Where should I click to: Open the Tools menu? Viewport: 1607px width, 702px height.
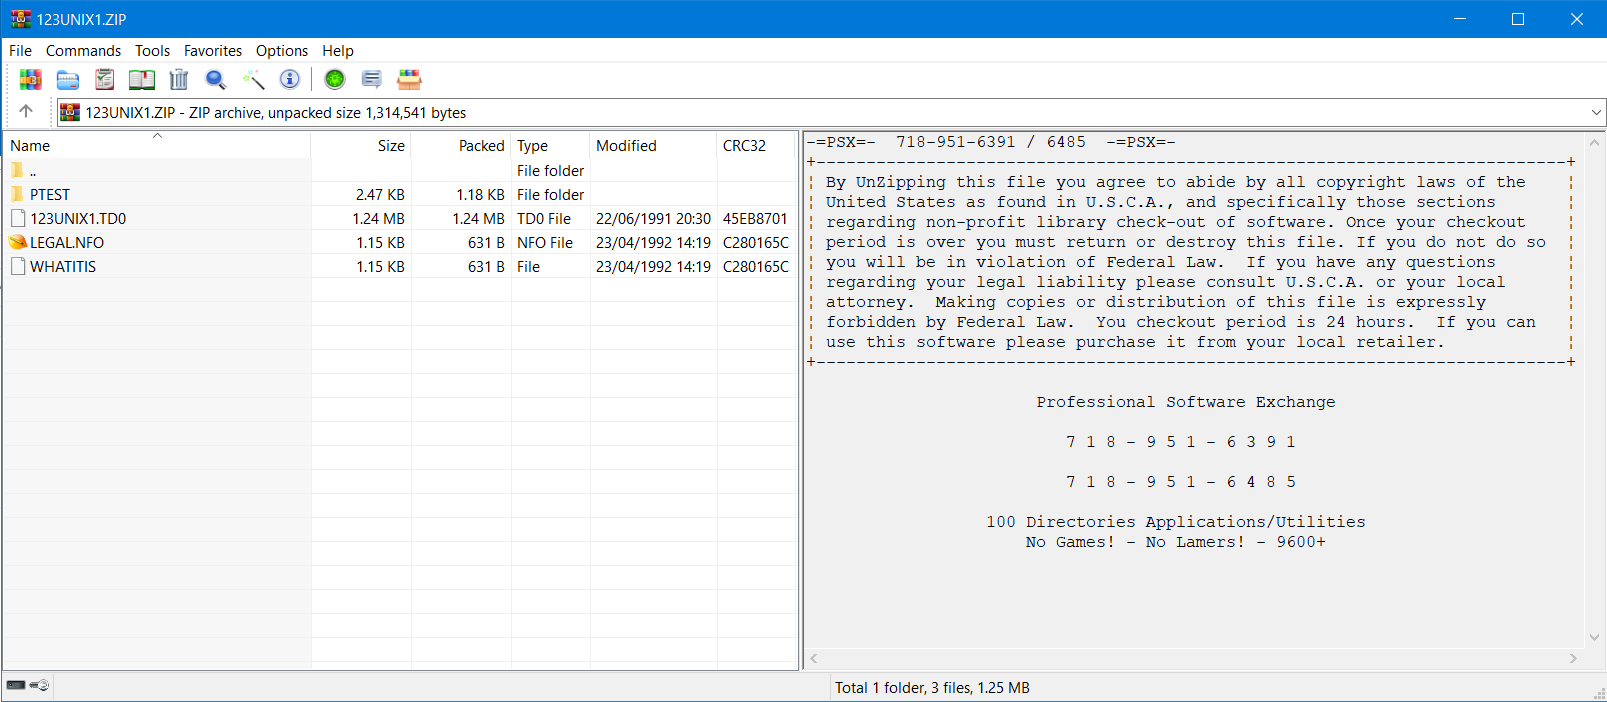tap(152, 50)
